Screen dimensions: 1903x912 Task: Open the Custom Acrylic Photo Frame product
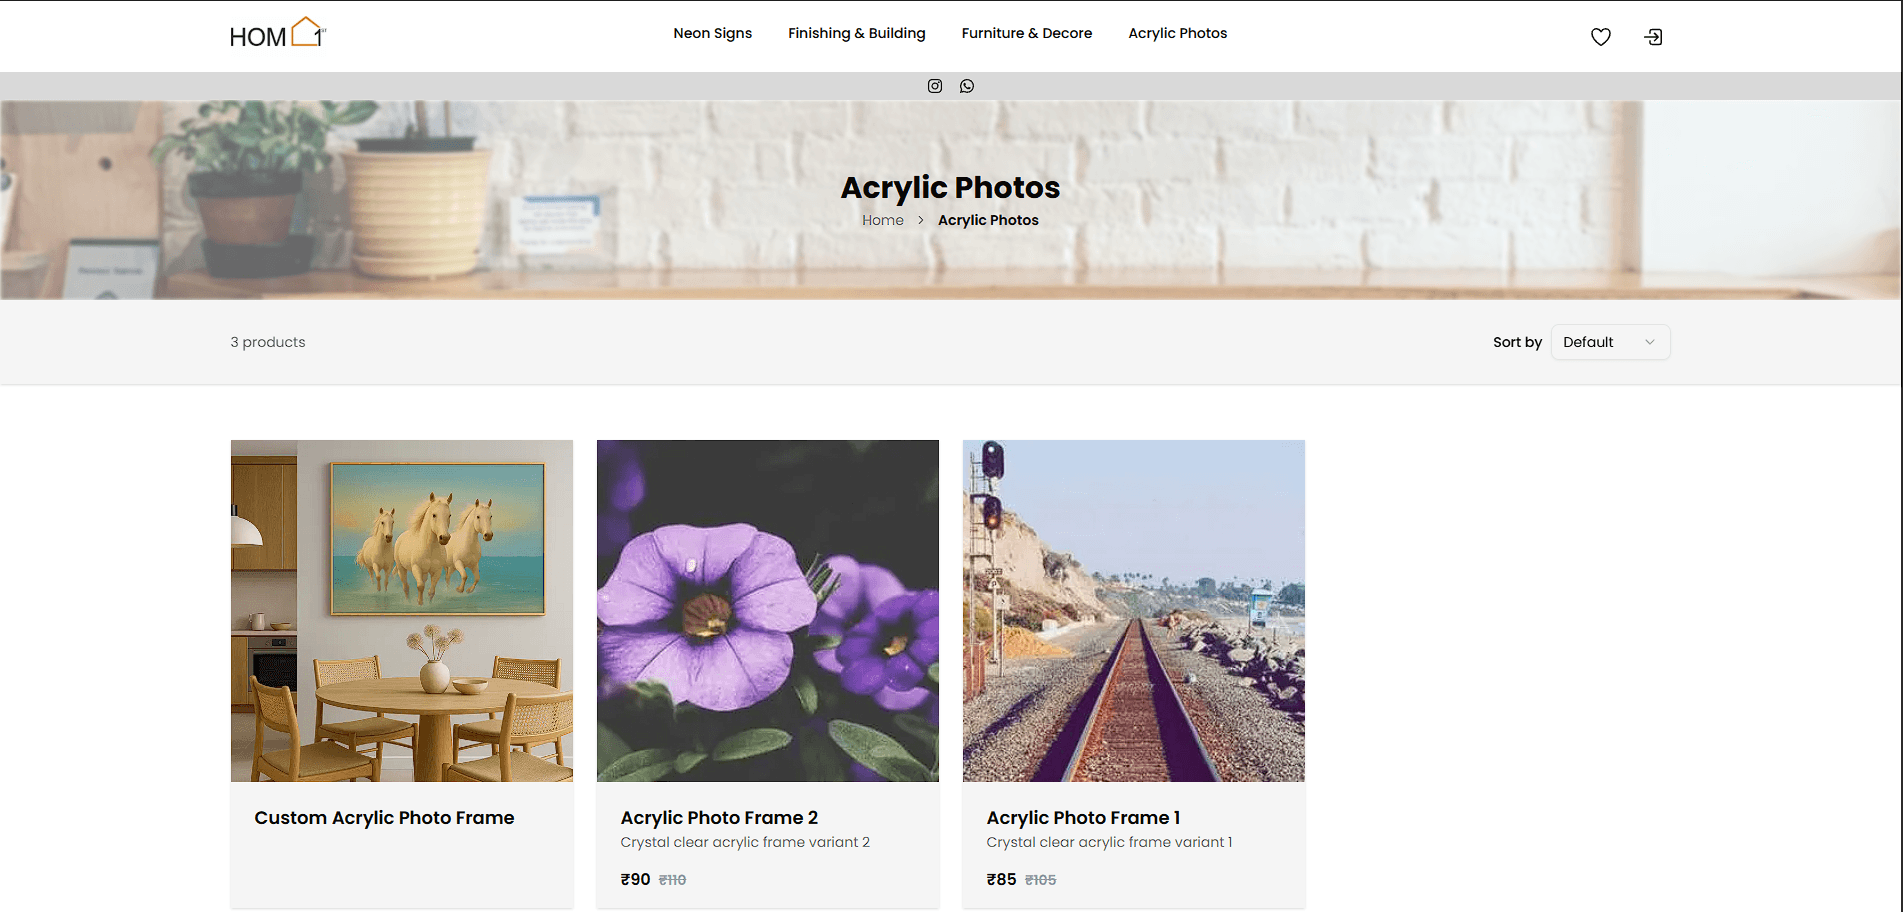(384, 817)
